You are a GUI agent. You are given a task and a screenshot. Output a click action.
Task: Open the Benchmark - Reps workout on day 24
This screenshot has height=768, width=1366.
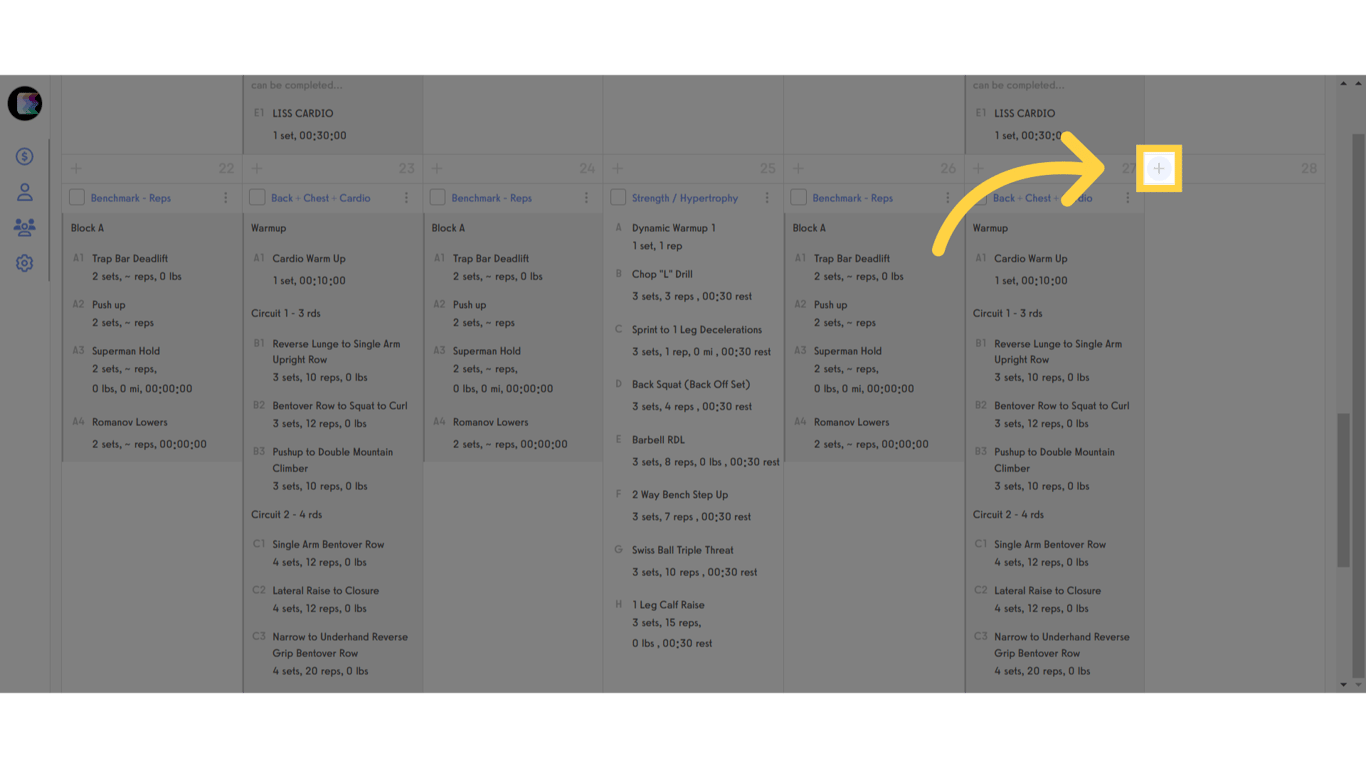point(492,198)
